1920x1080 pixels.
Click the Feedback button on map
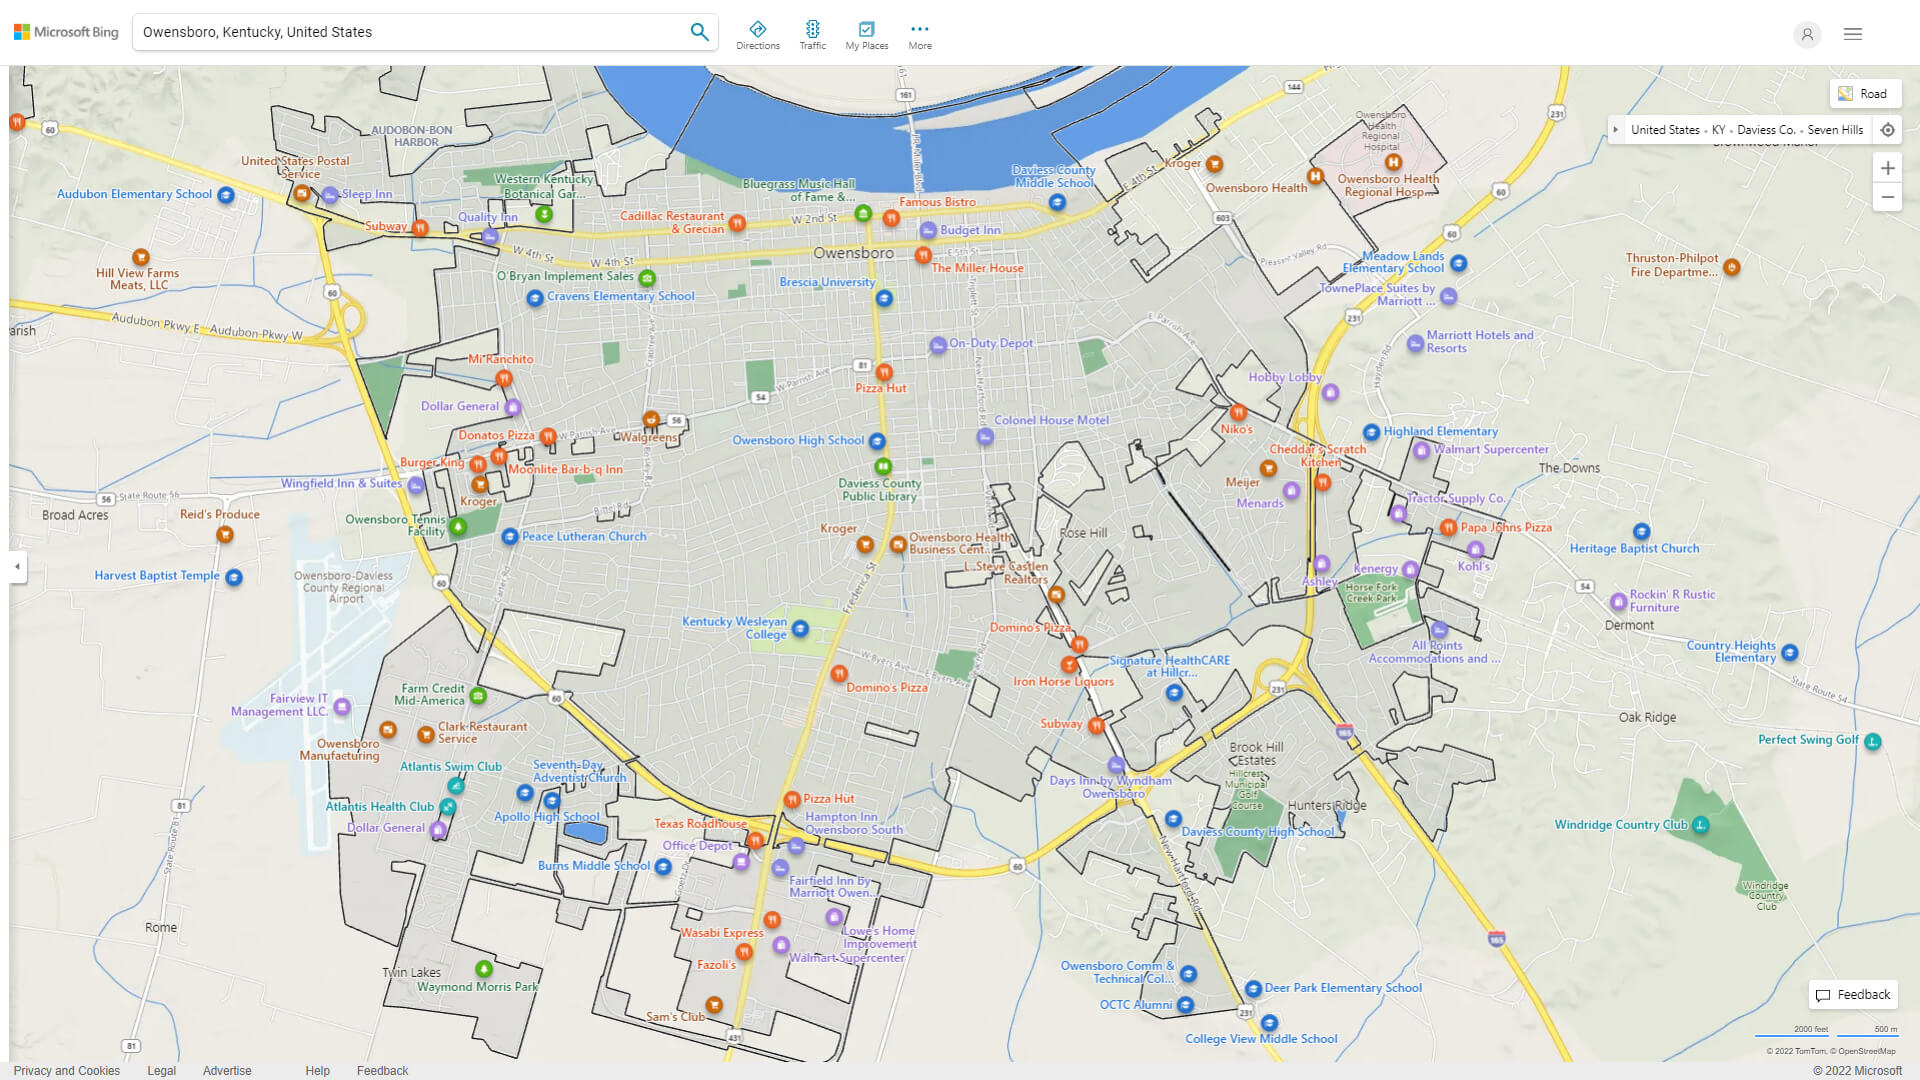[x=1853, y=995]
